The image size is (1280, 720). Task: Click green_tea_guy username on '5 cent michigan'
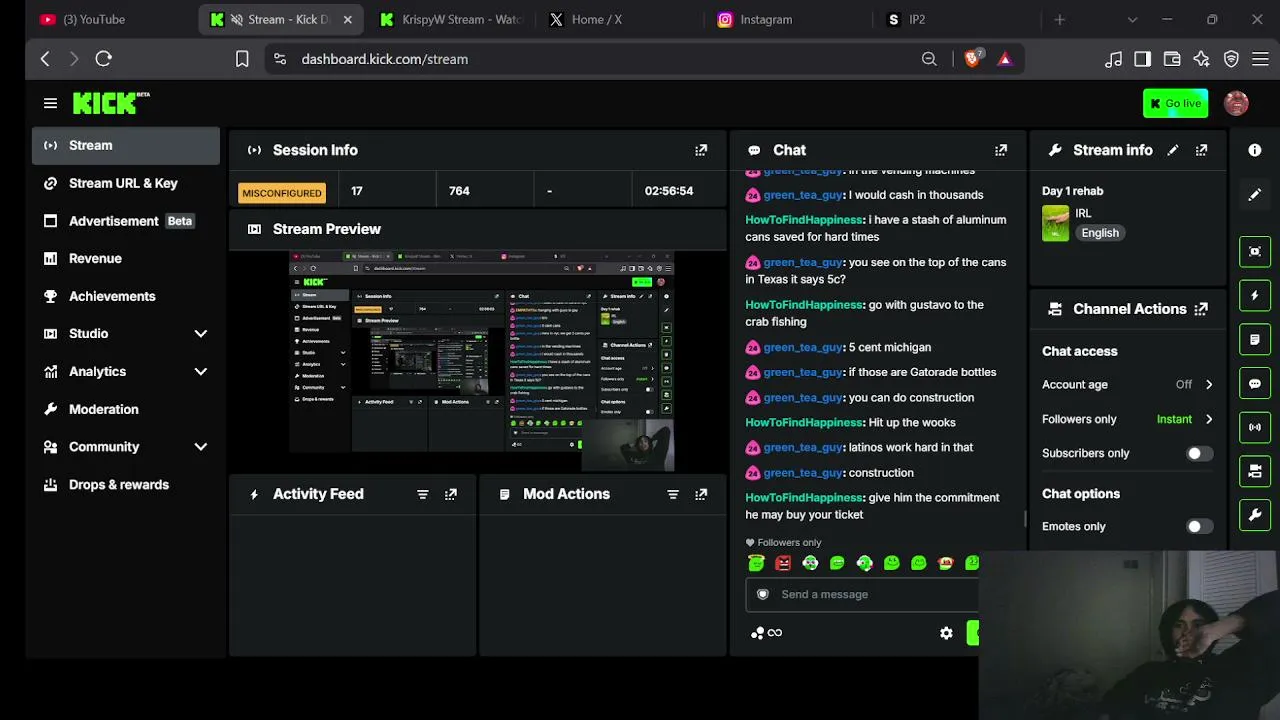(803, 347)
